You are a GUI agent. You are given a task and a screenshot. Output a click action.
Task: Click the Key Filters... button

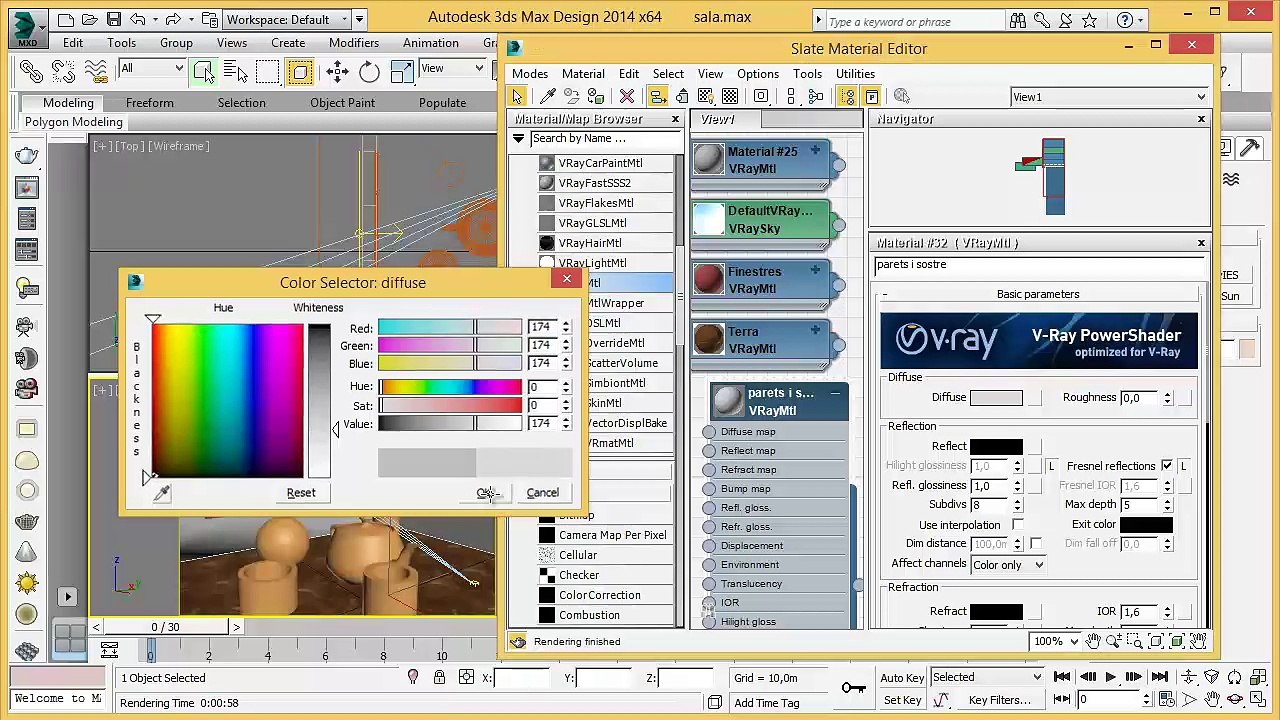click(x=1000, y=701)
